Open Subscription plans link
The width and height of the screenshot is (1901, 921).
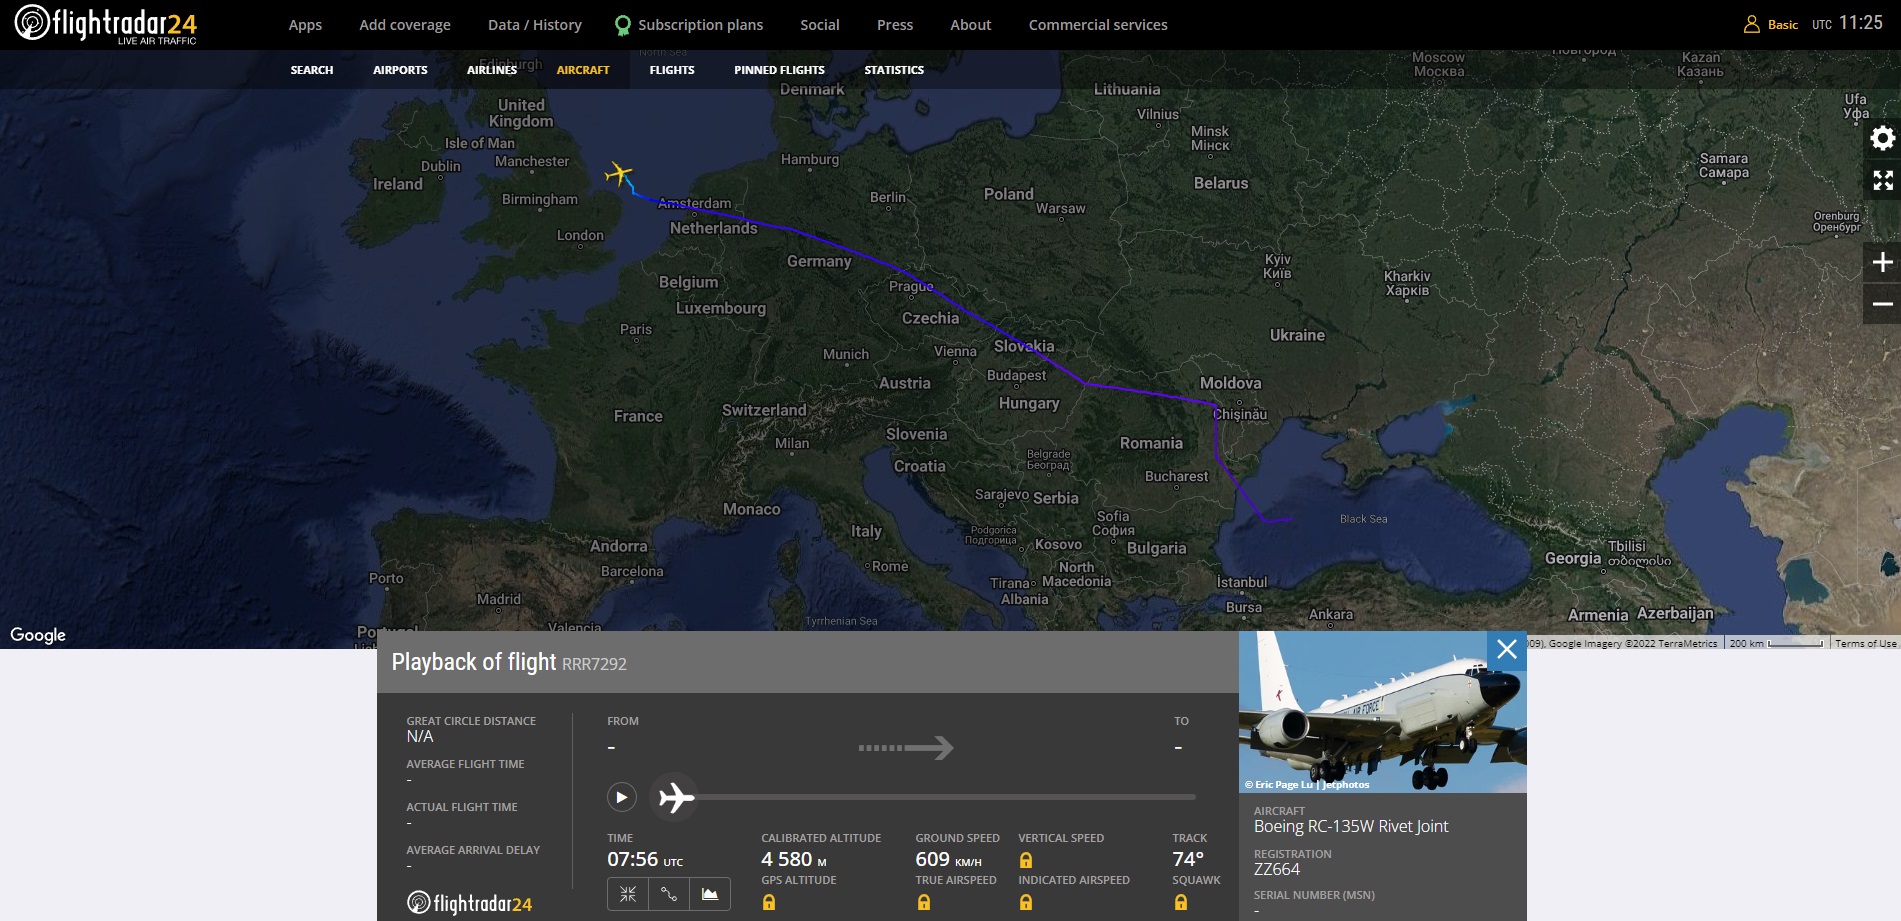(x=699, y=25)
